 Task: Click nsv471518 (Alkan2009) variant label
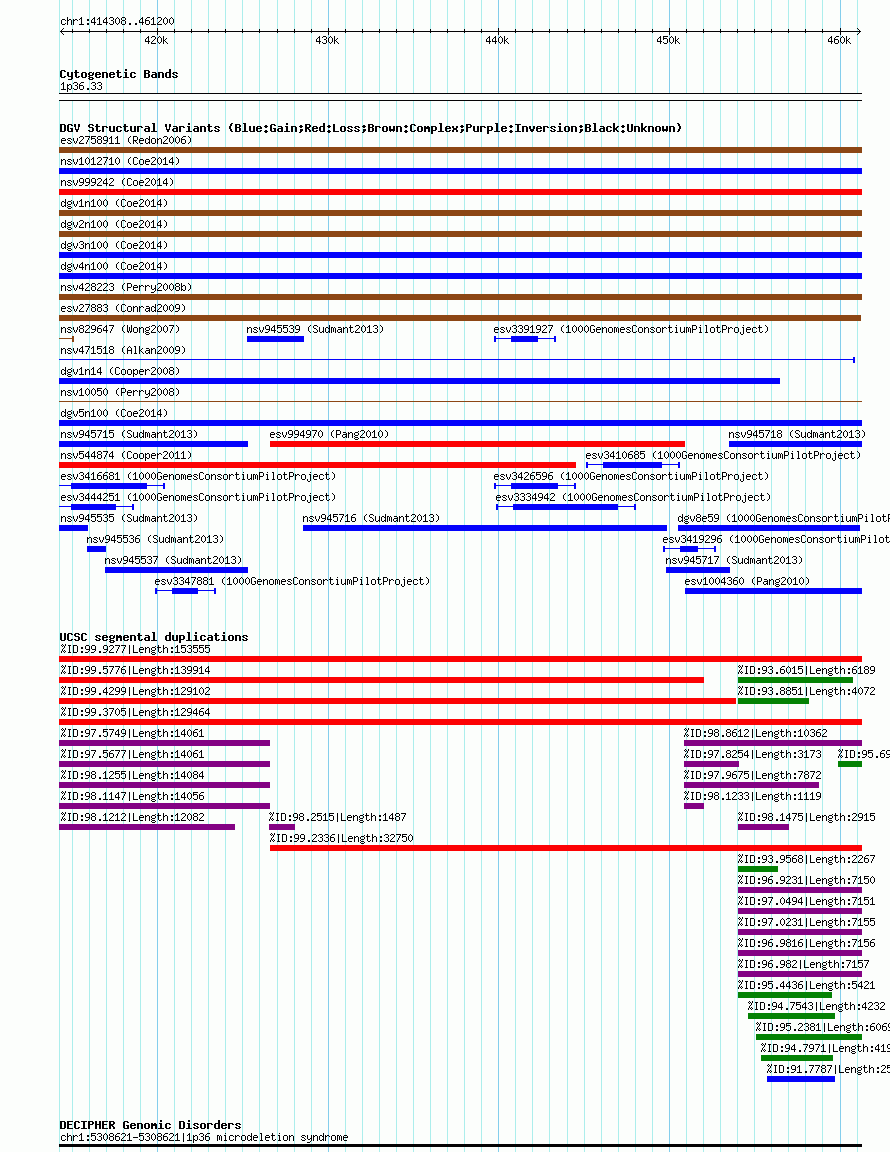(x=123, y=350)
